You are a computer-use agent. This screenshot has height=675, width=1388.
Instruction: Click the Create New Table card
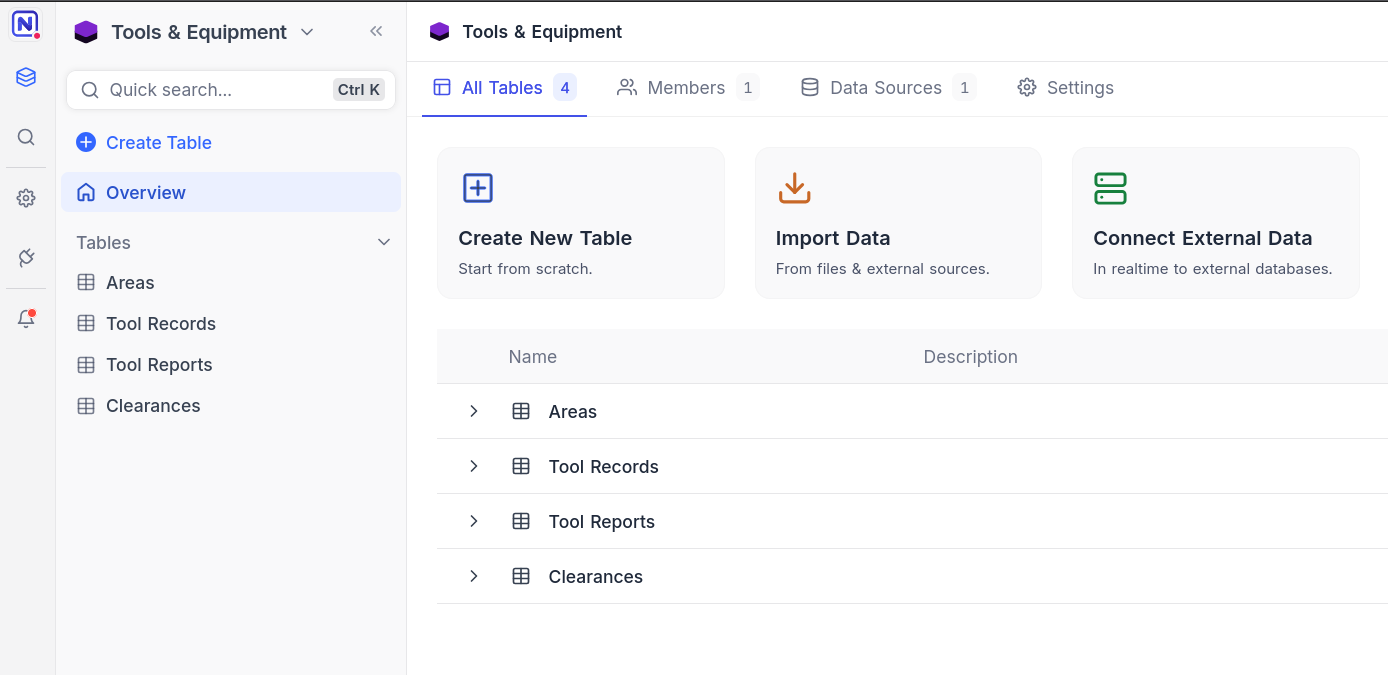pyautogui.click(x=580, y=223)
